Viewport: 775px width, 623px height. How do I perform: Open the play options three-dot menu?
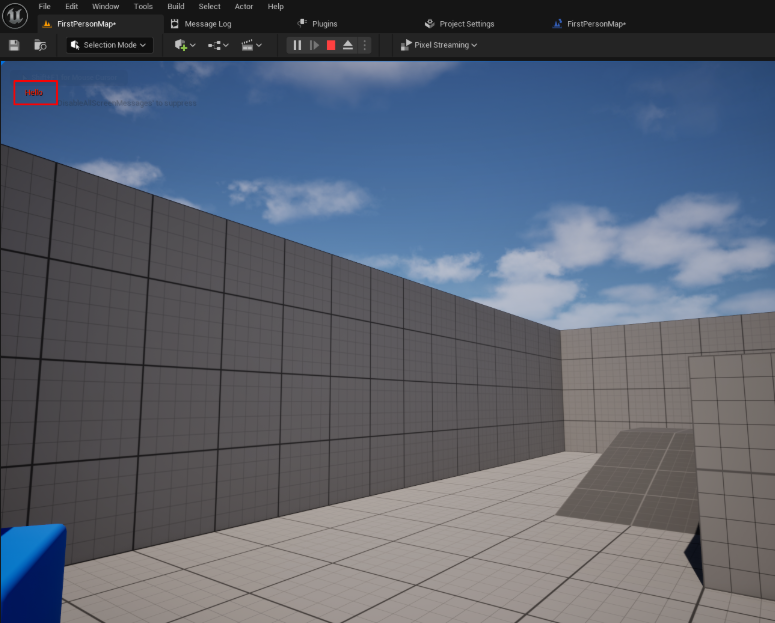pos(363,45)
